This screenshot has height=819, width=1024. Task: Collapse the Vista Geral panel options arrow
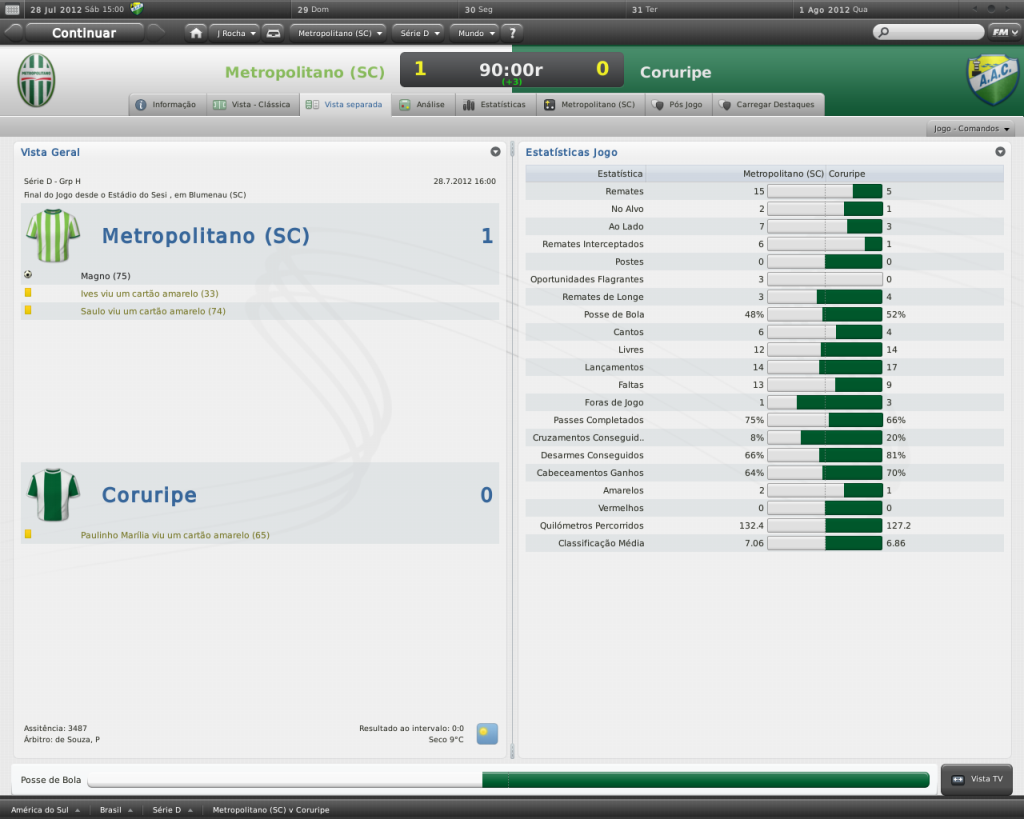coord(495,152)
